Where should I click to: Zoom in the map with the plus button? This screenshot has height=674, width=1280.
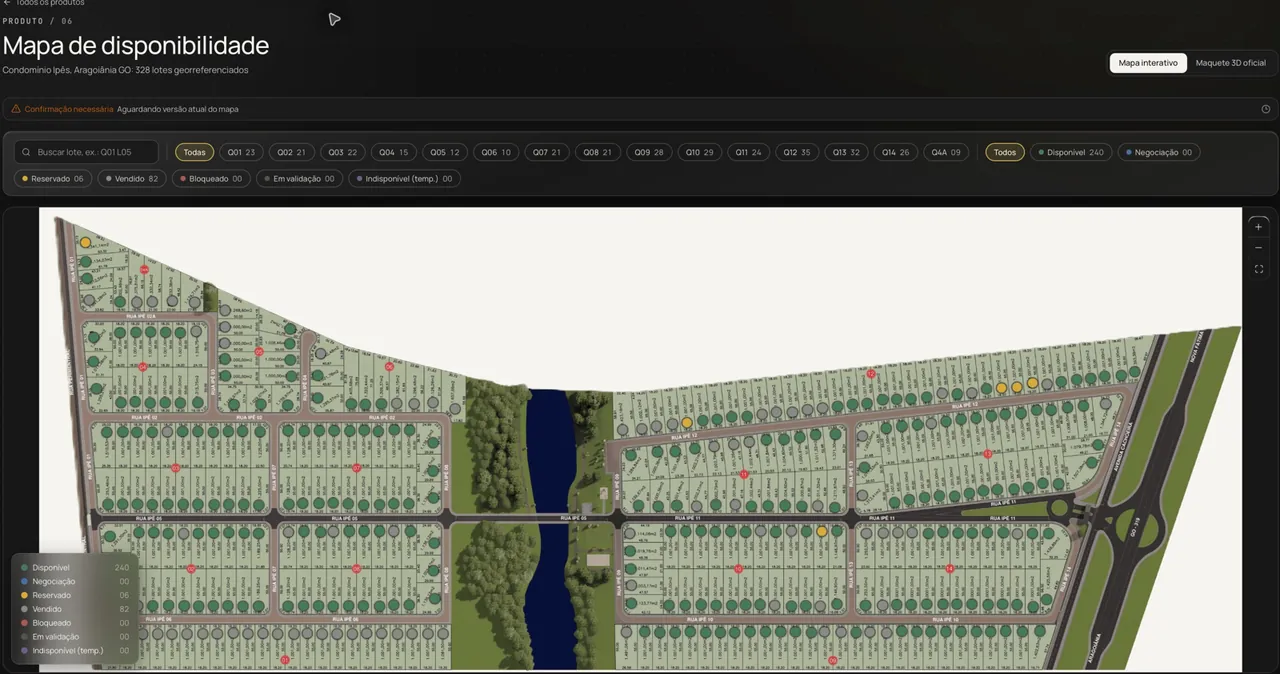[1258, 227]
